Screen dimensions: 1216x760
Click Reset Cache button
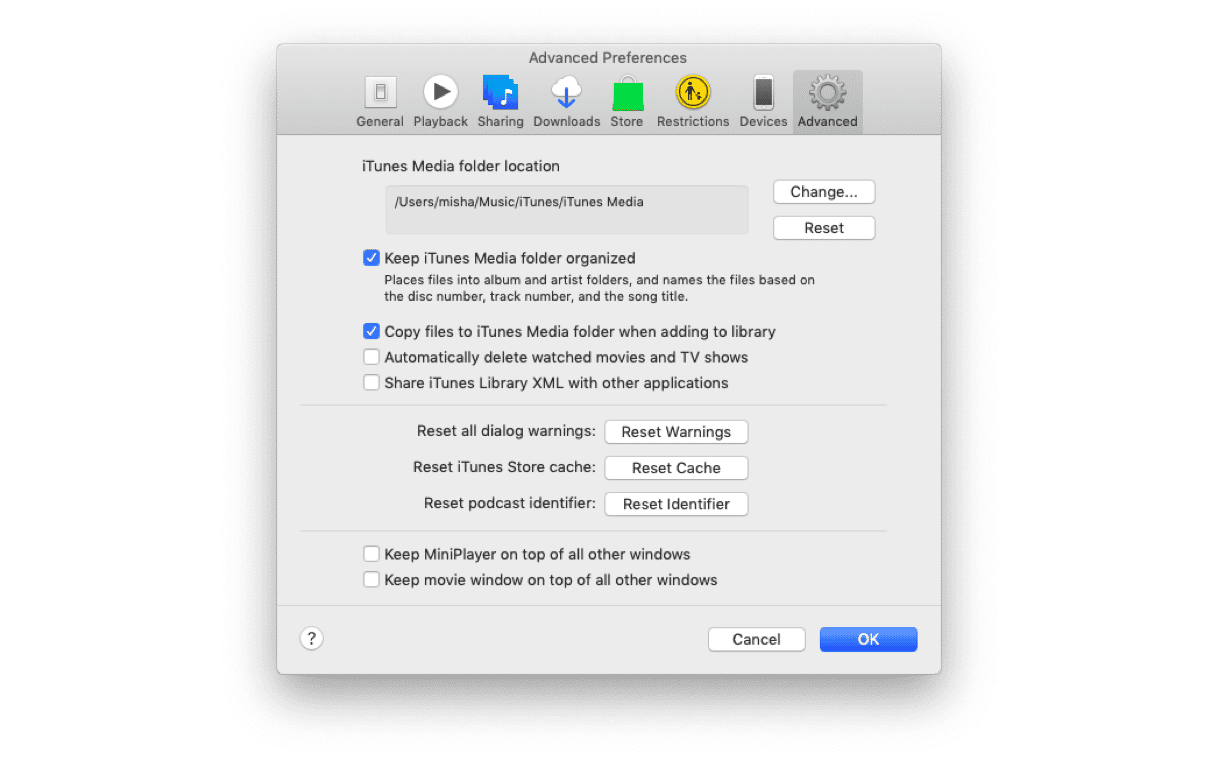pos(676,468)
